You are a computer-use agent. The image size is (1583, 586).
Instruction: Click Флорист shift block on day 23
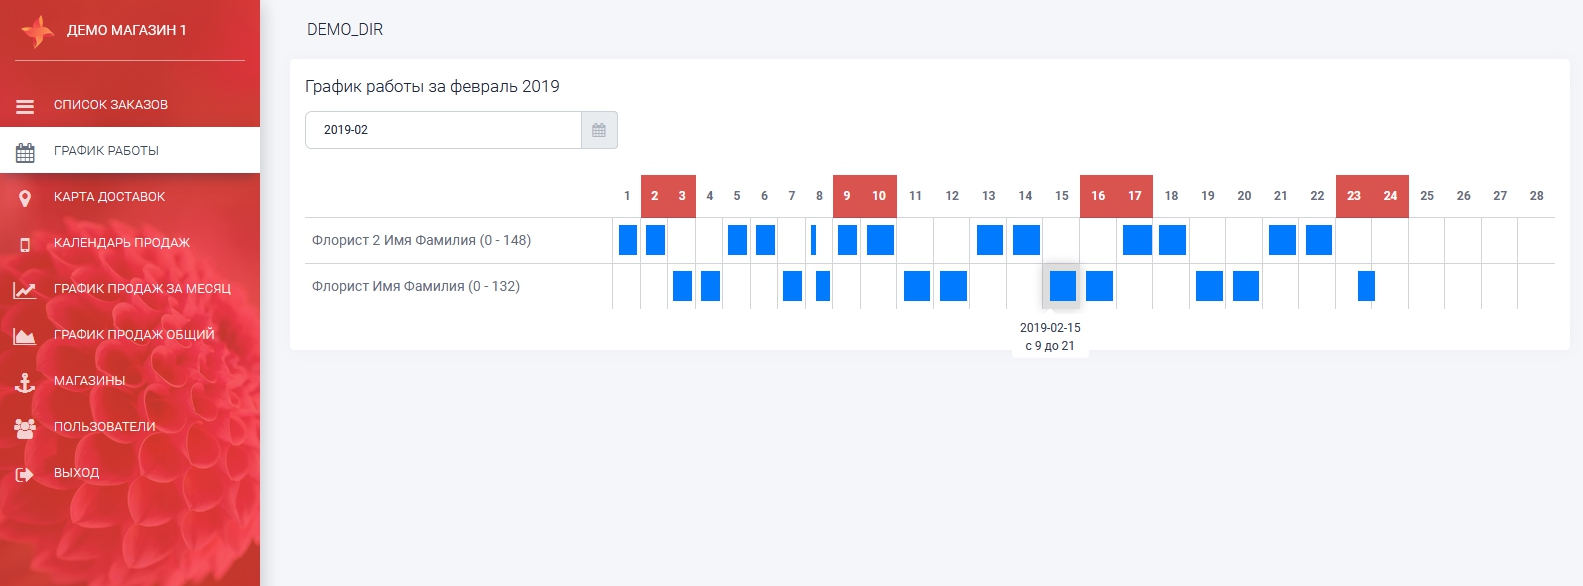pyautogui.click(x=1366, y=286)
